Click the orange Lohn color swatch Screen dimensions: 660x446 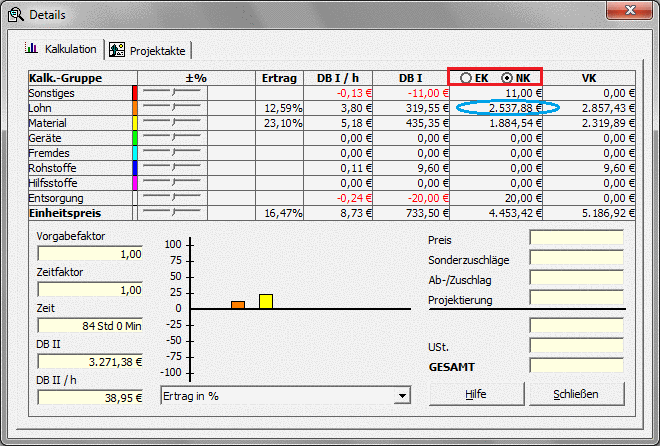coord(135,108)
